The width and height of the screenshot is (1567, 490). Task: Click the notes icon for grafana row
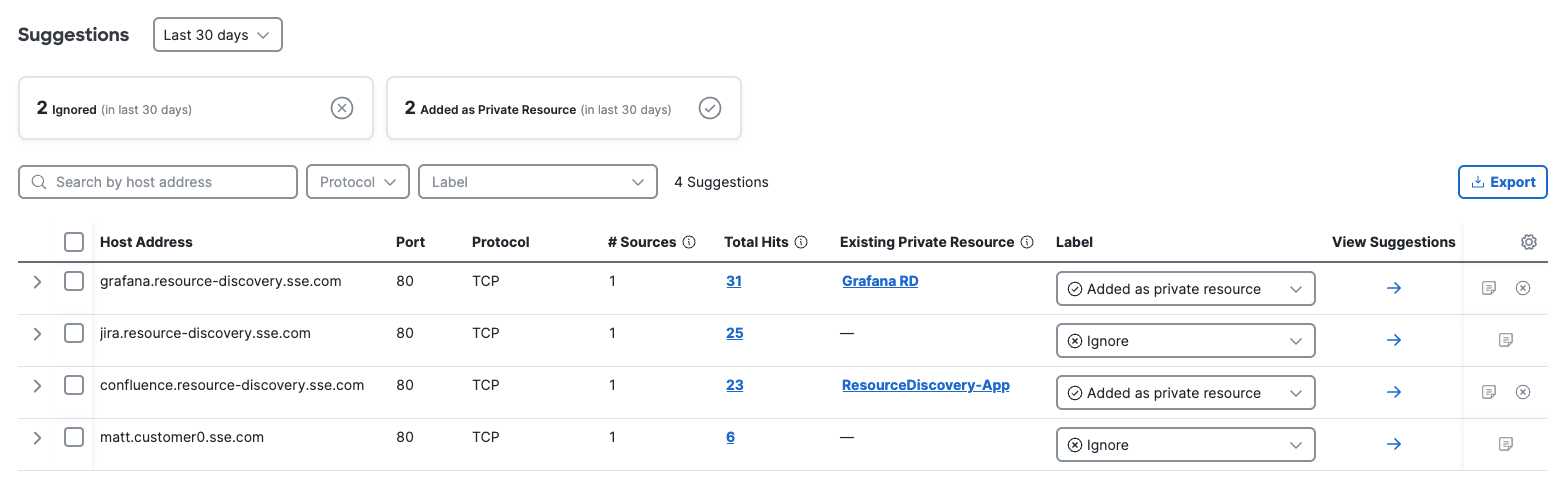1489,288
